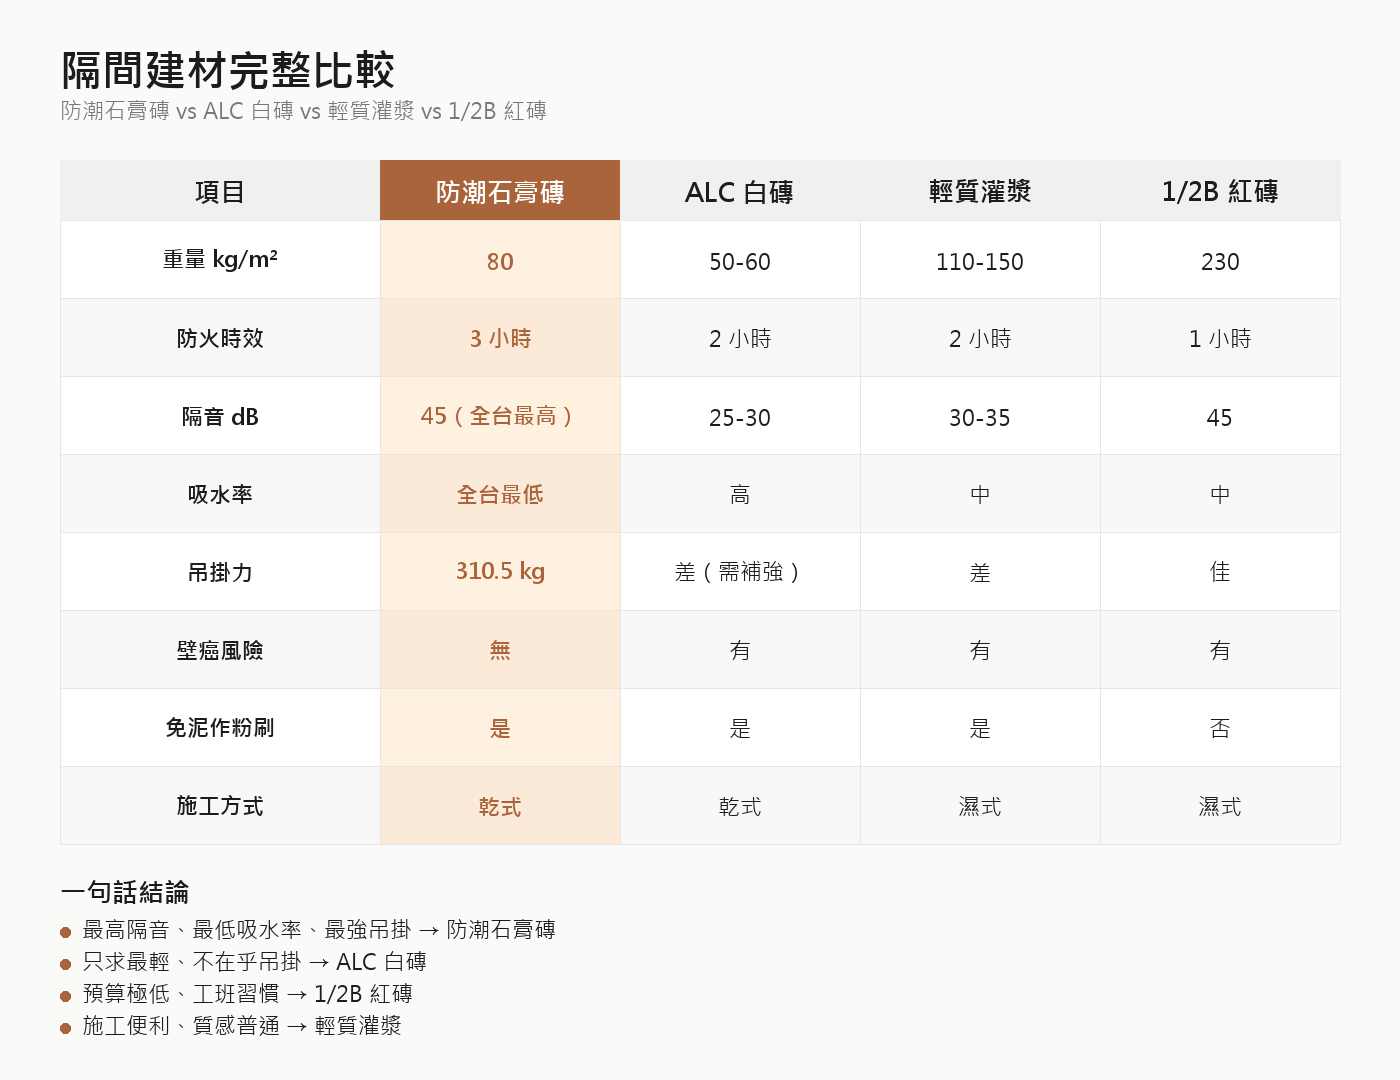Image resolution: width=1400 pixels, height=1080 pixels.
Task: Select the 壁癌風險 row label
Action: coord(219,650)
